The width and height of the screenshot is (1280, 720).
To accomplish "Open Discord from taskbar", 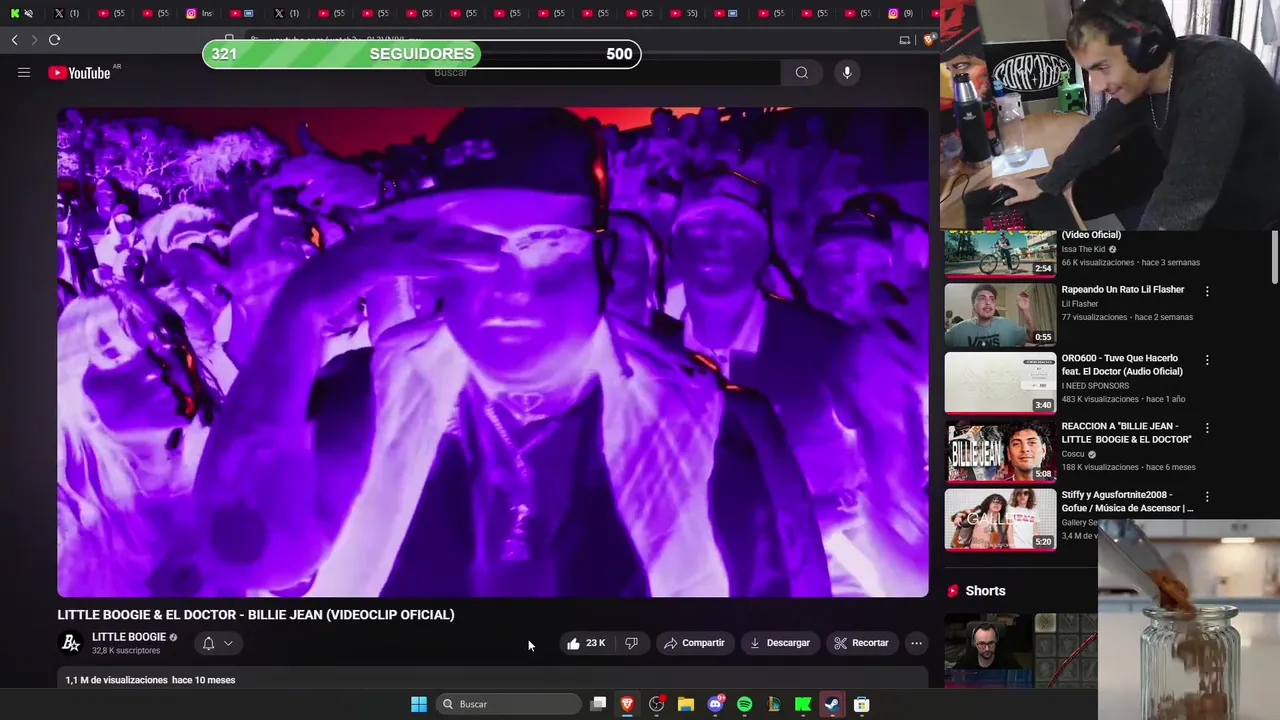I will click(x=715, y=704).
